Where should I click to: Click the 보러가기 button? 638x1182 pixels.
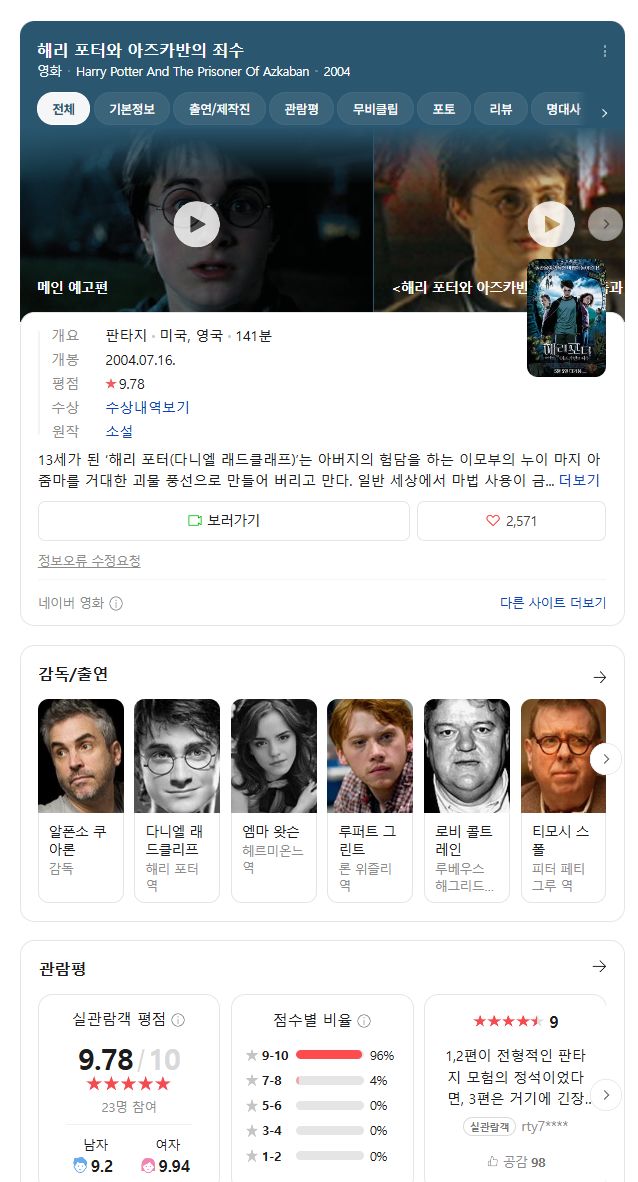(x=224, y=521)
